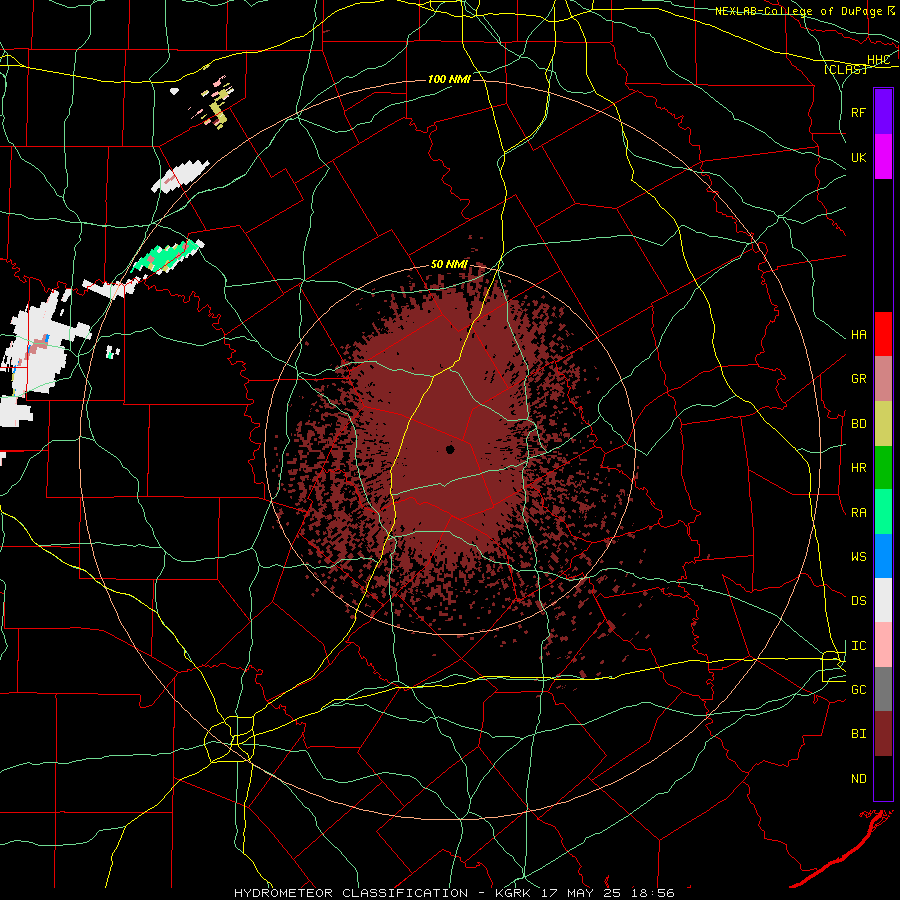This screenshot has width=900, height=900.
Task: Click the HYDROMETEOR CLASSIFICATION title text
Action: 351,893
